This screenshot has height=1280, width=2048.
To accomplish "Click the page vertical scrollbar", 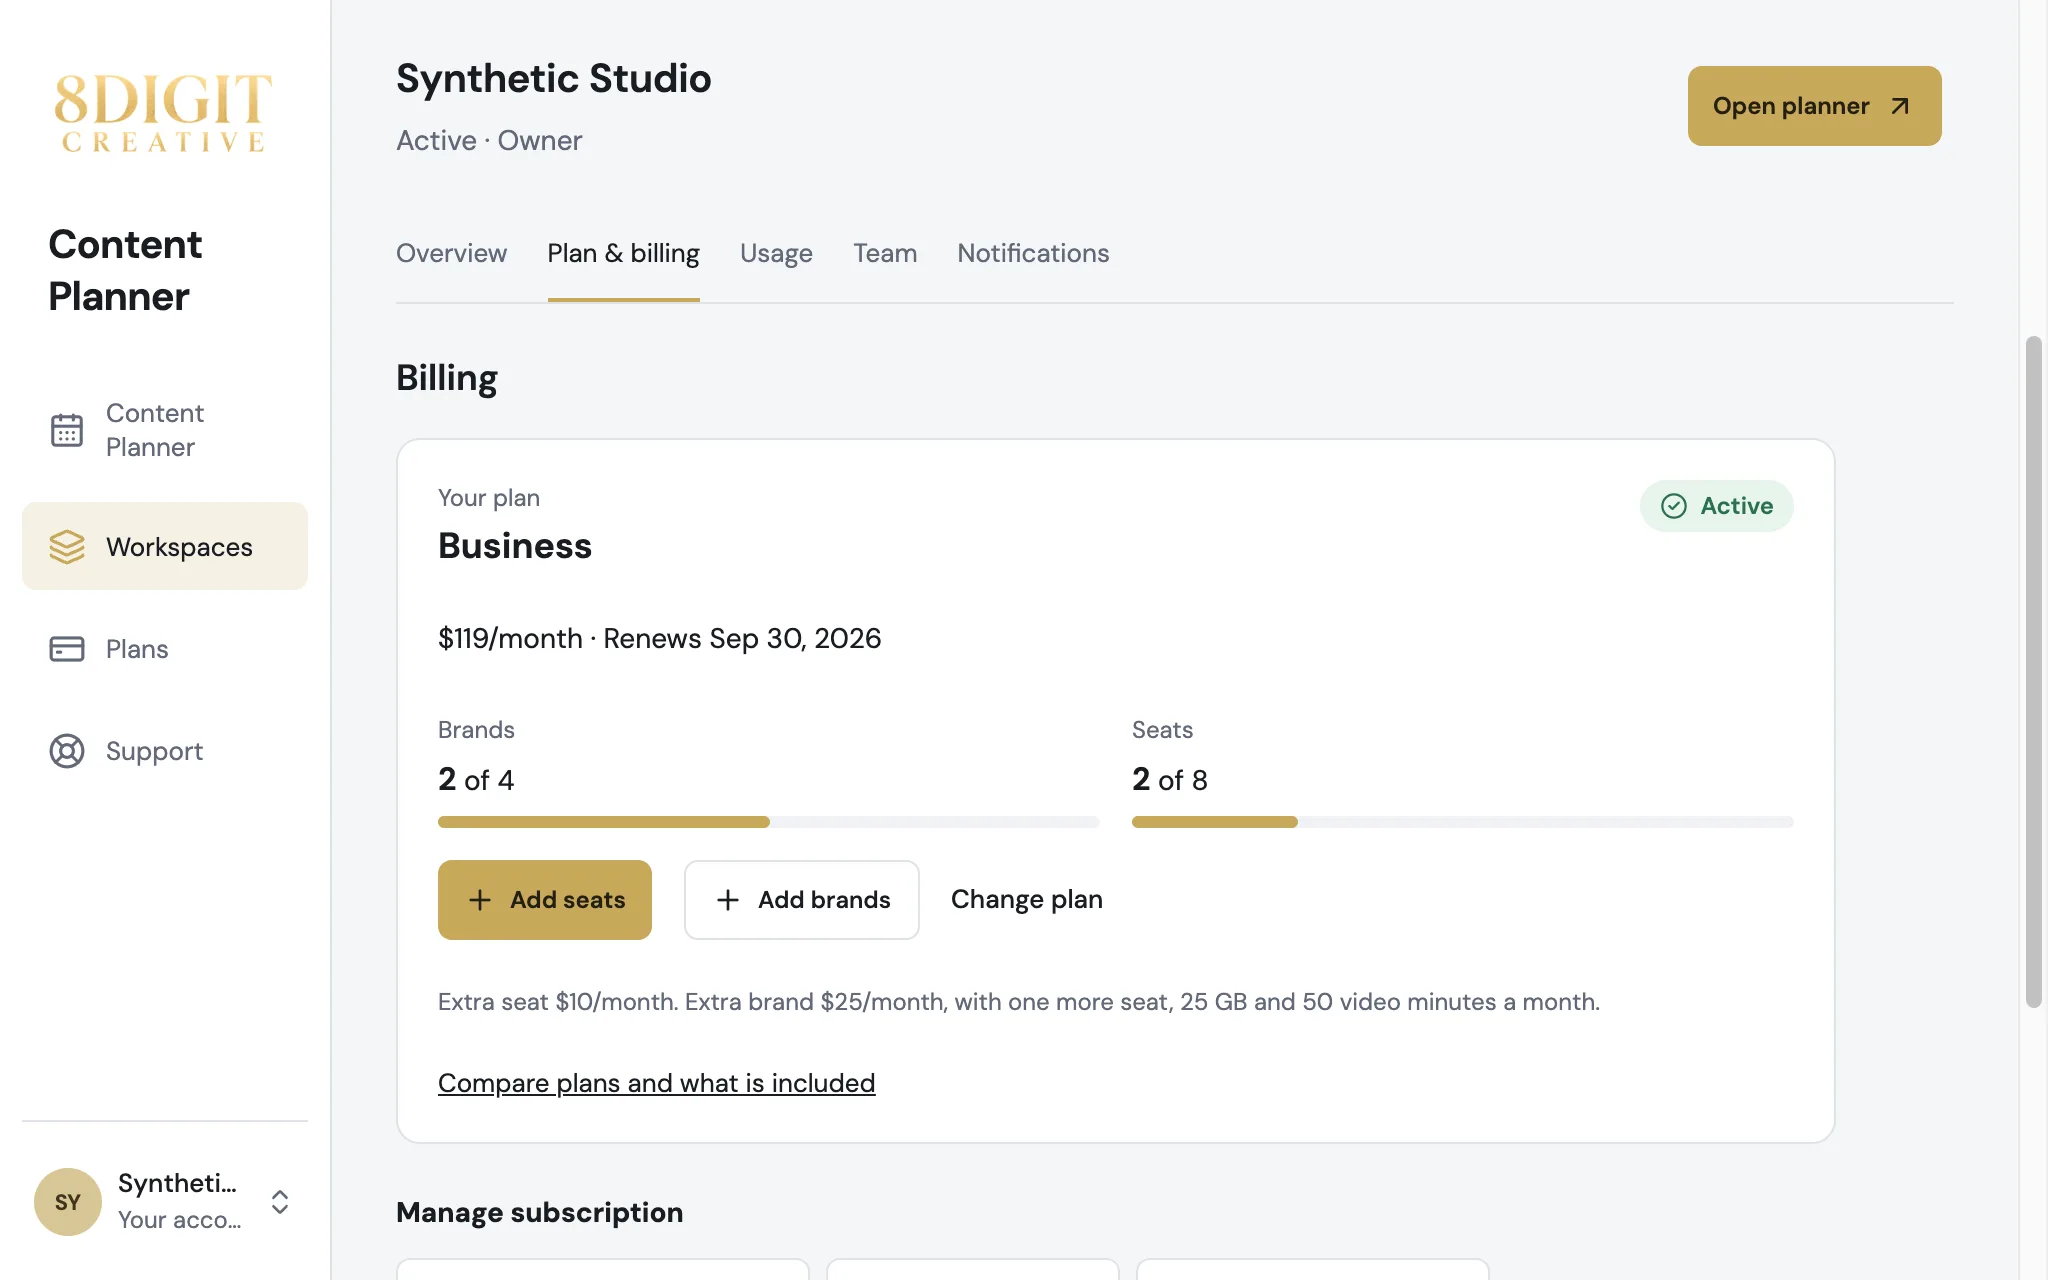I will tap(2033, 672).
